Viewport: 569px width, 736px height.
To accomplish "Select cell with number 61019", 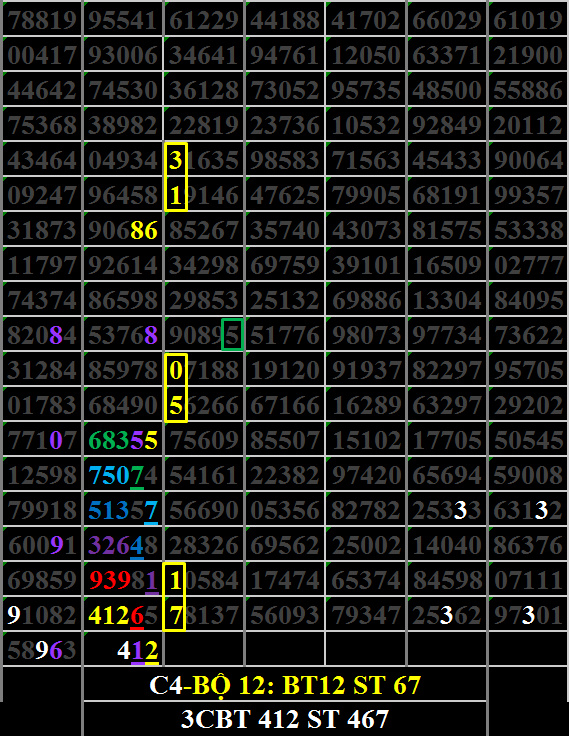I will (528, 19).
